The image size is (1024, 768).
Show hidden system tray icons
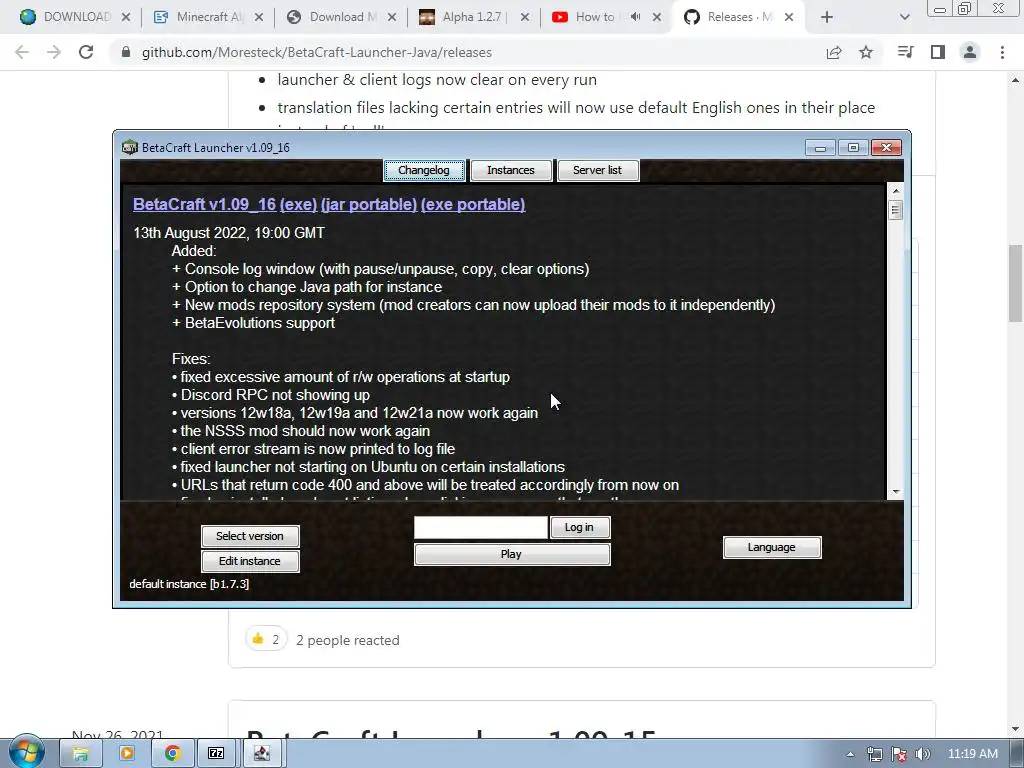coord(850,754)
